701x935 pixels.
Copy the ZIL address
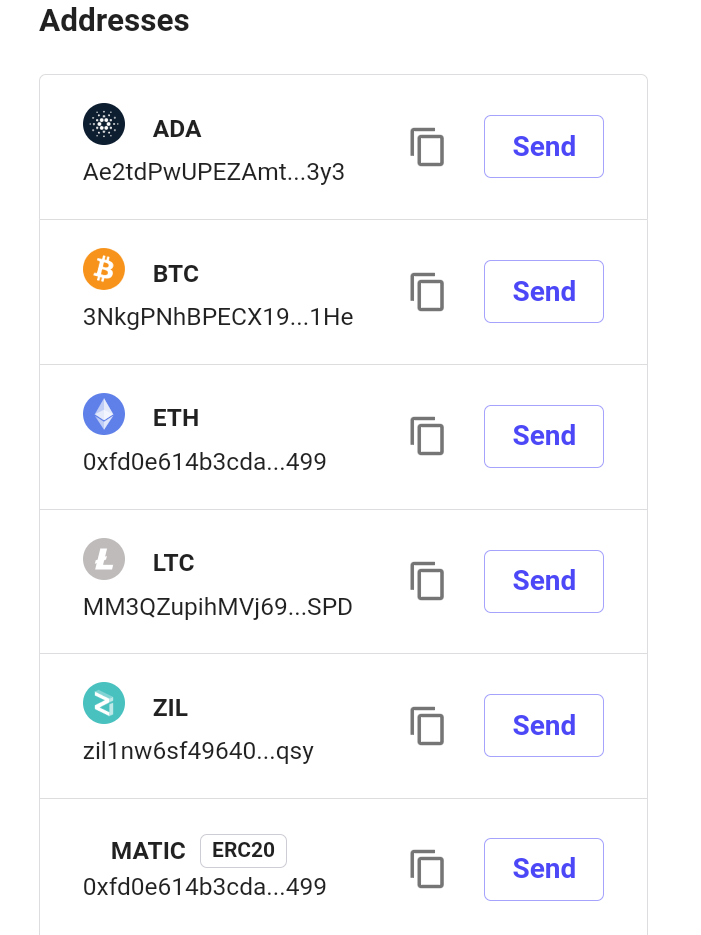427,726
